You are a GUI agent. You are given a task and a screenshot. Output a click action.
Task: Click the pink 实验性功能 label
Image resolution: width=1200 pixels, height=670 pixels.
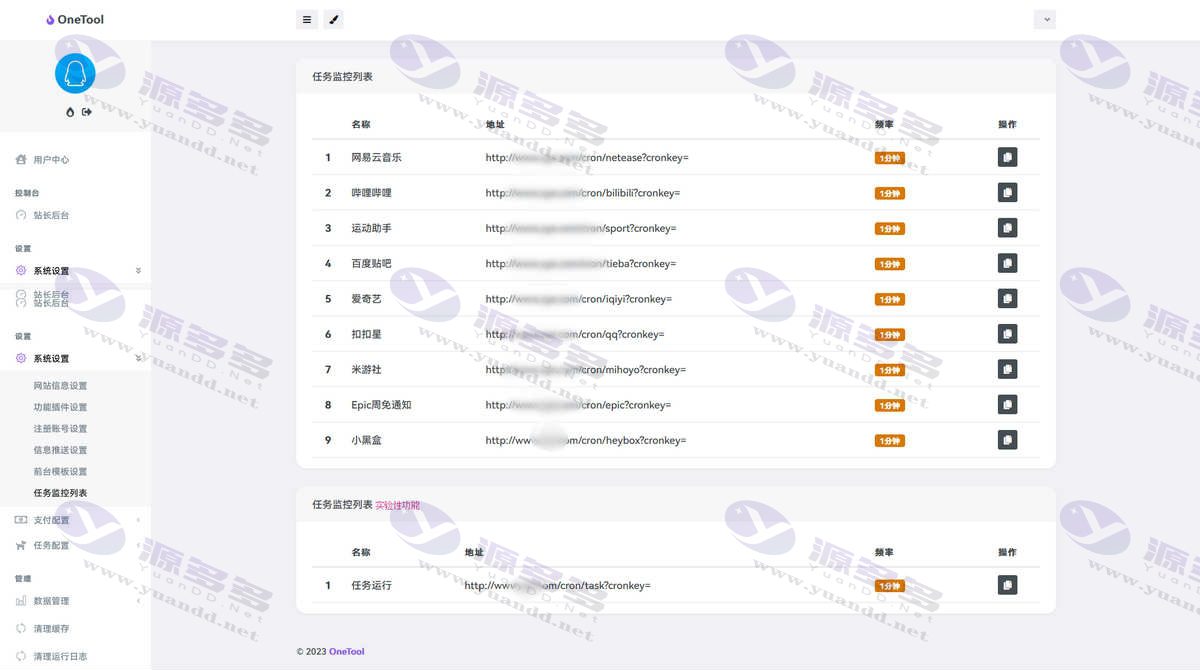click(x=398, y=506)
